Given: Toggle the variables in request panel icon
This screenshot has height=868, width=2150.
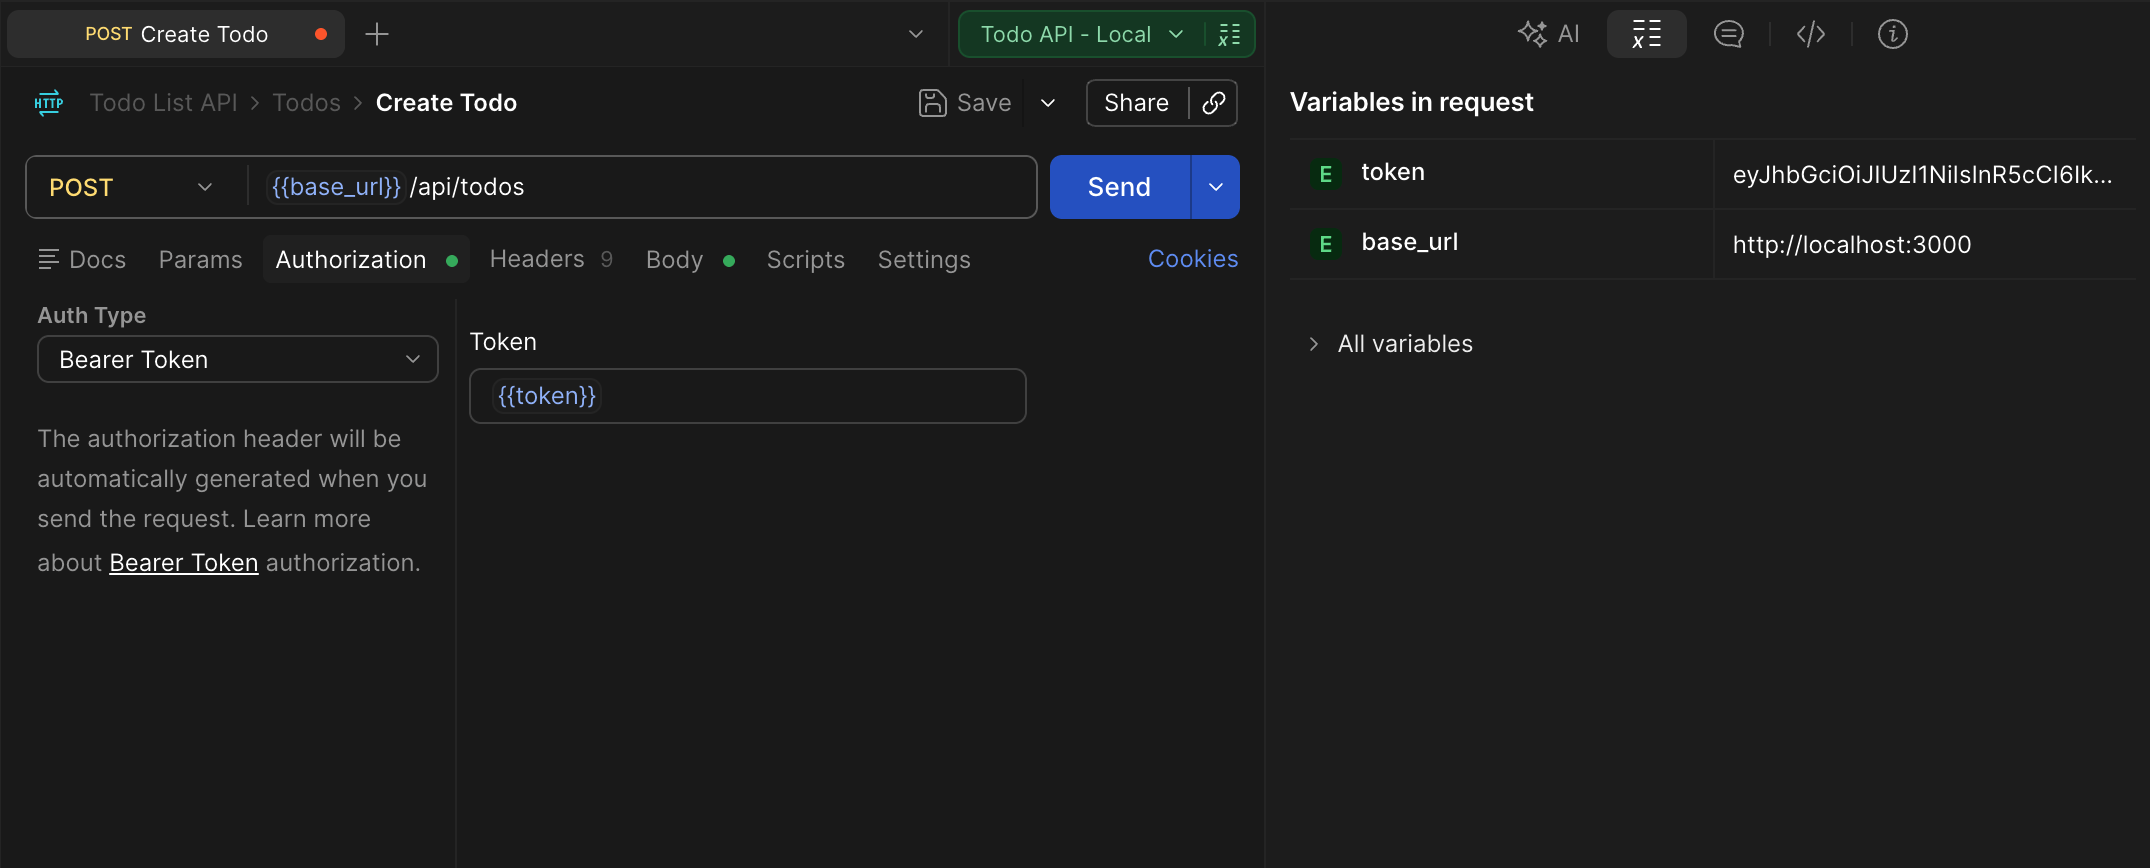Looking at the screenshot, I should pyautogui.click(x=1646, y=34).
